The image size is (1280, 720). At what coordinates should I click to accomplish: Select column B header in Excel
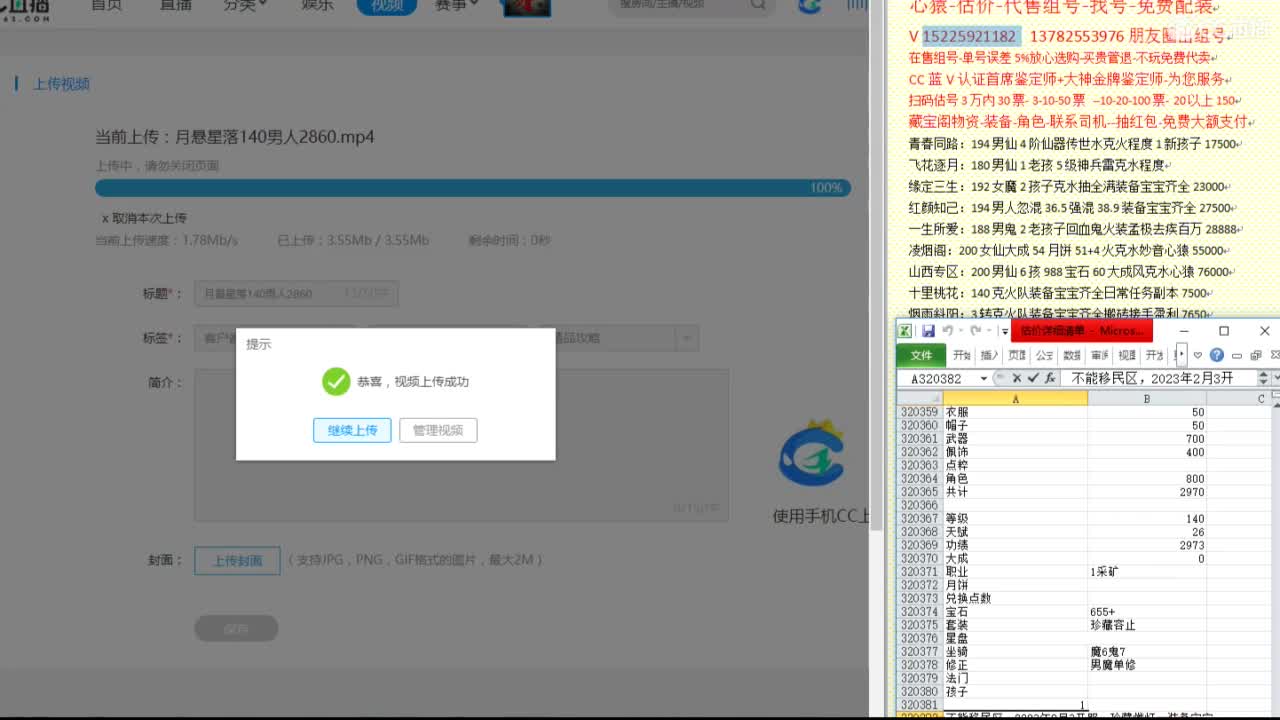point(1147,398)
